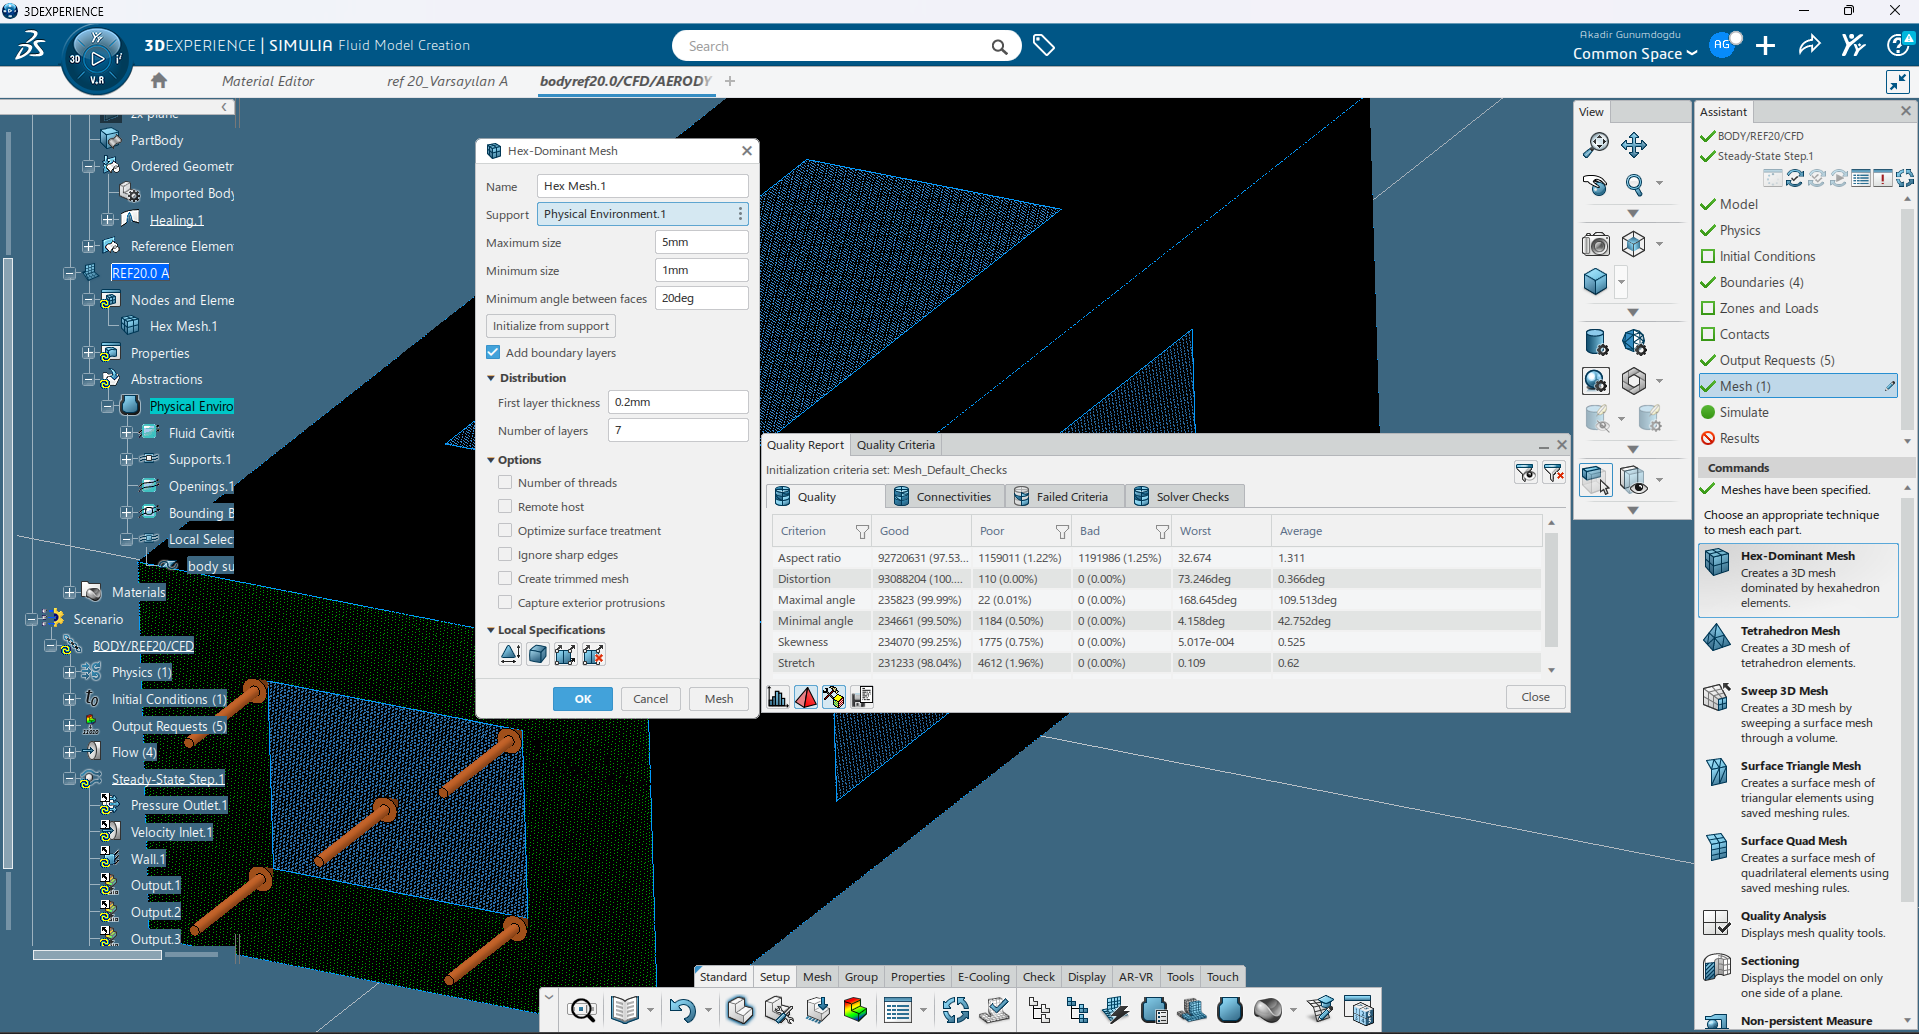Click the Update refresh arrows icon in bottom toolbar

tap(956, 1010)
